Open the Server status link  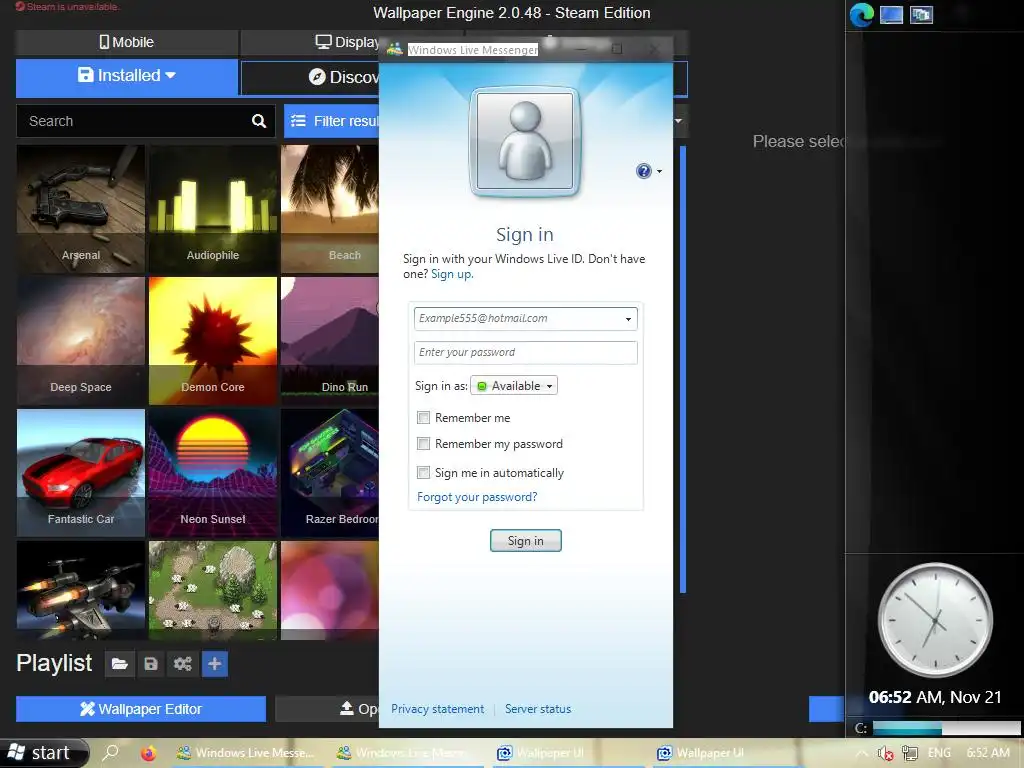coord(538,709)
